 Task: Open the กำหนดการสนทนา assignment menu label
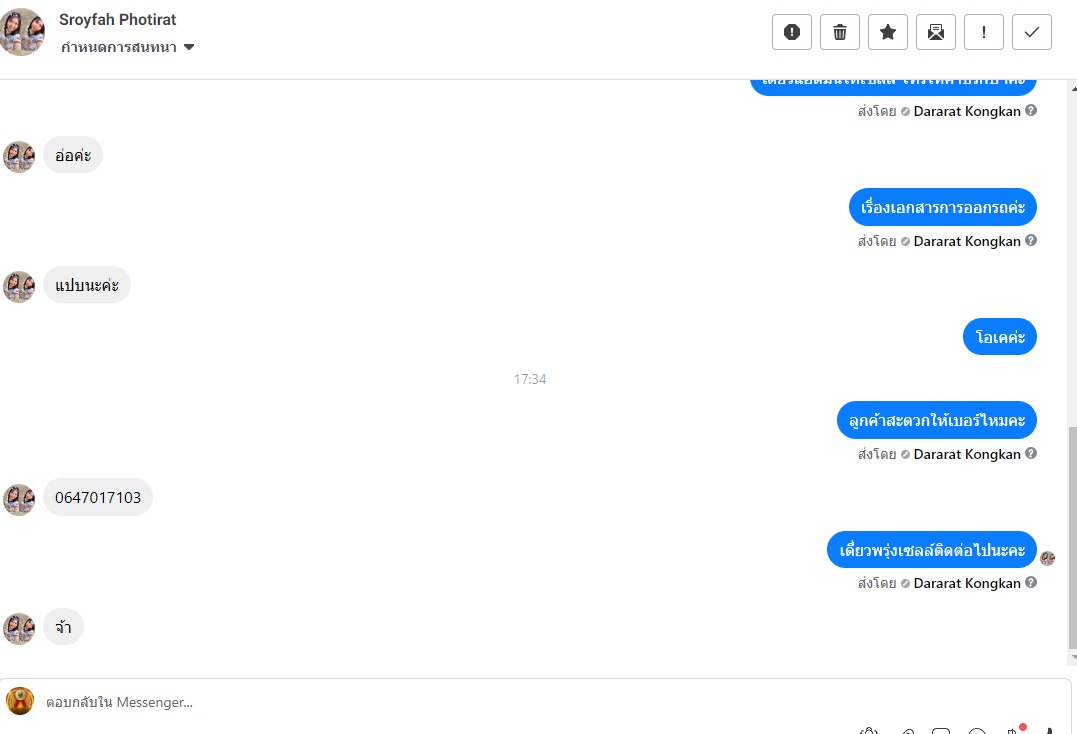coord(118,47)
